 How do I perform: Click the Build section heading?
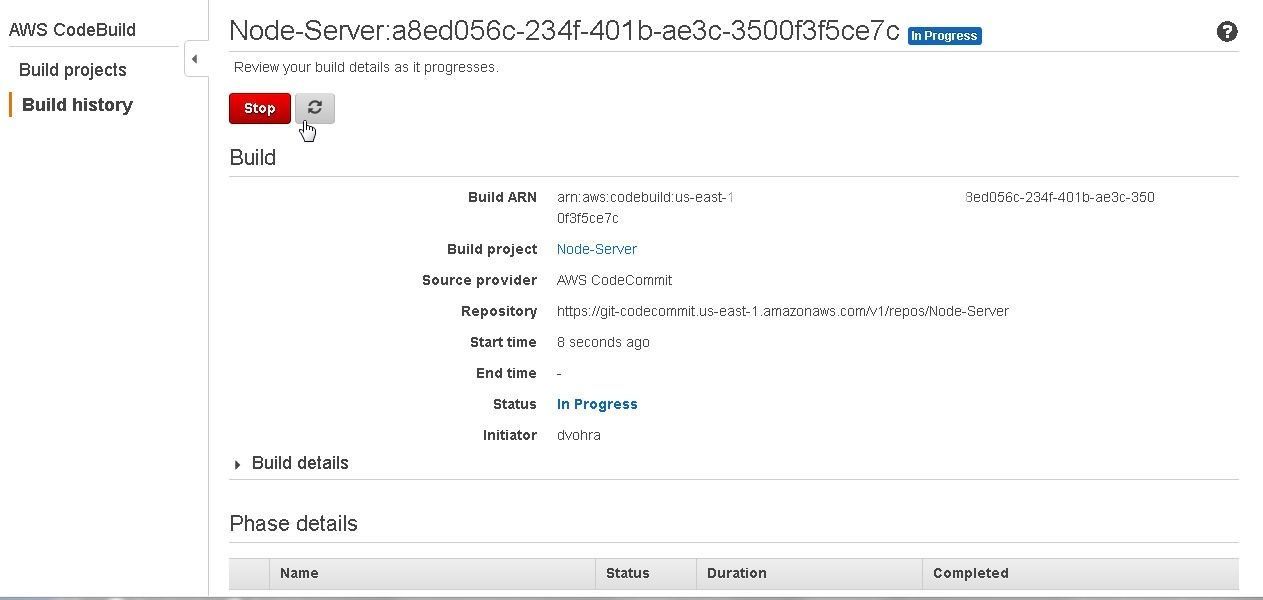[253, 158]
